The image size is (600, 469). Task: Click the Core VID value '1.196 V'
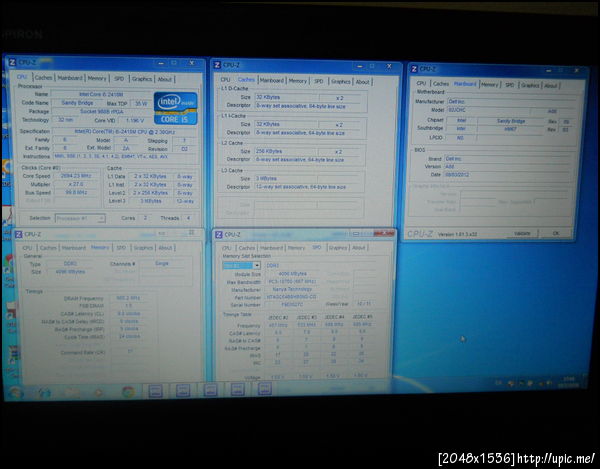pyautogui.click(x=135, y=120)
